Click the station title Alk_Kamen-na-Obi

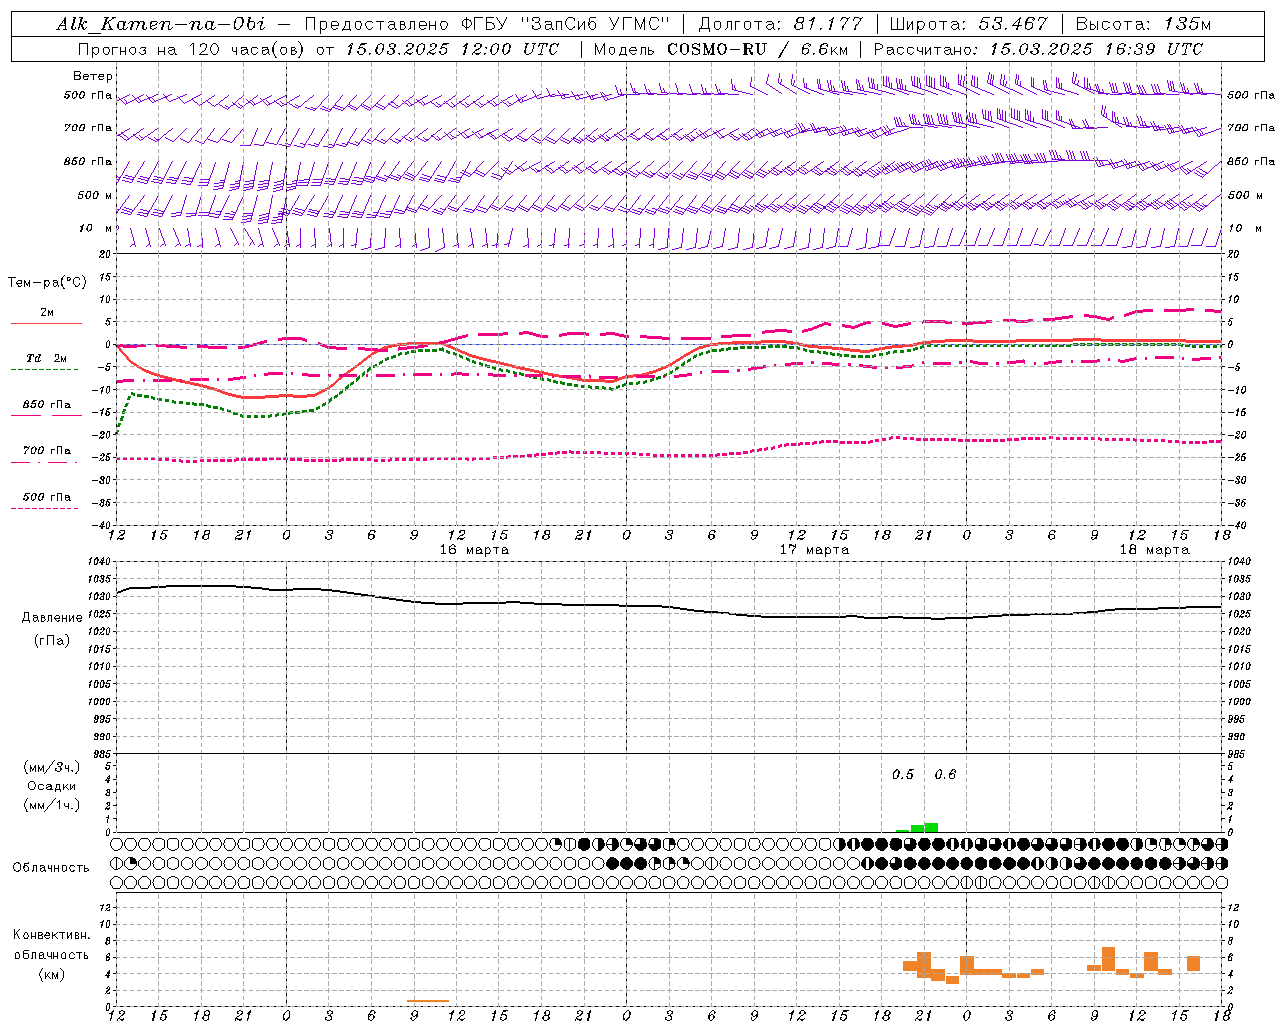tap(161, 24)
